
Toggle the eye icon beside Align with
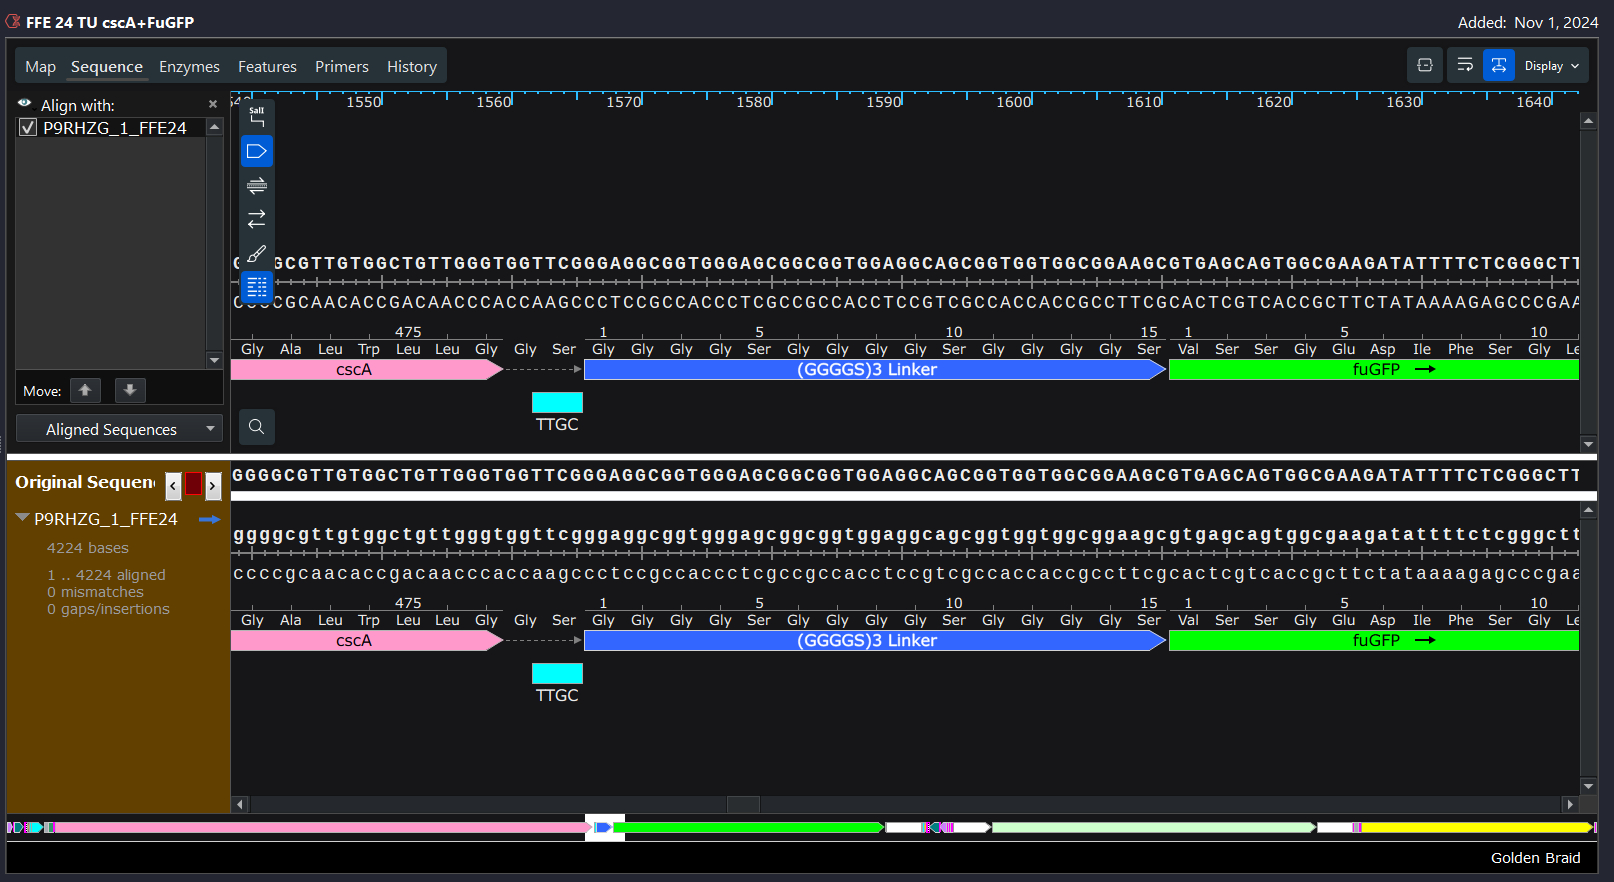(25, 104)
